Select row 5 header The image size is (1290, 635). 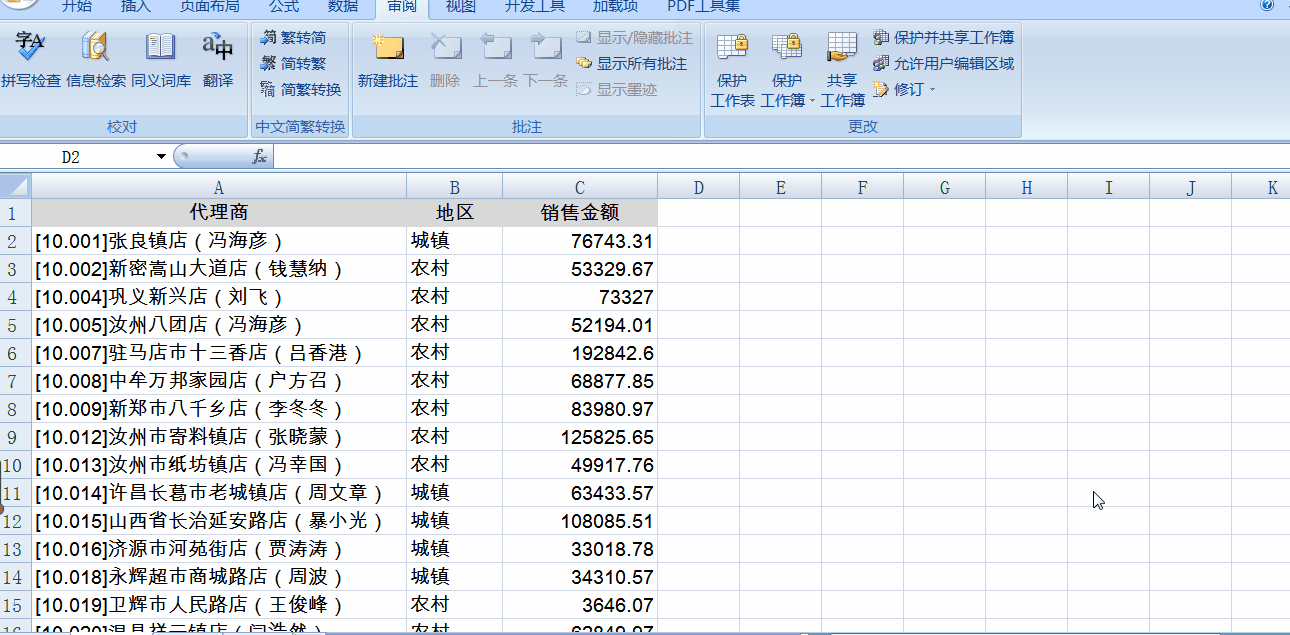[14, 325]
